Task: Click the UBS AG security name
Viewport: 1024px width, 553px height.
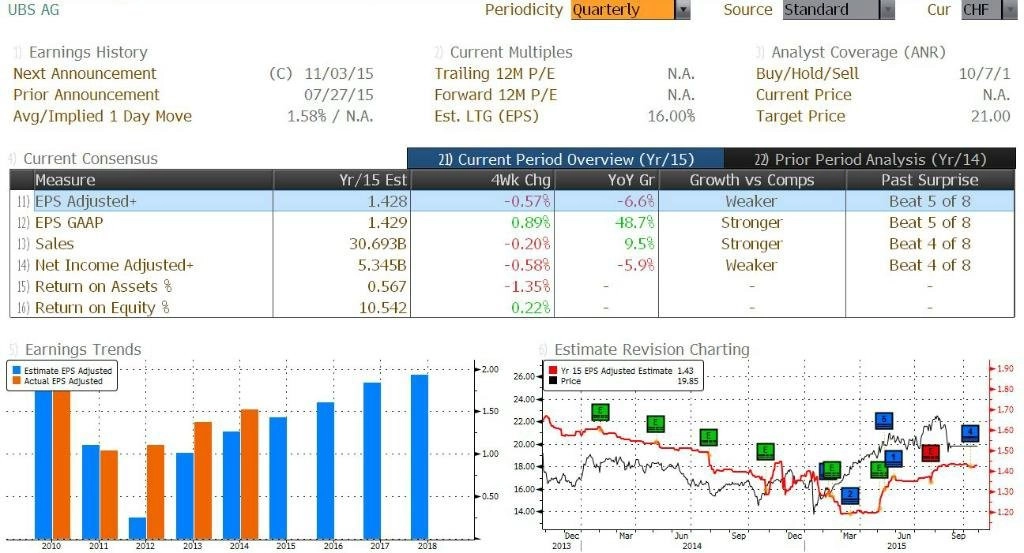Action: [33, 10]
